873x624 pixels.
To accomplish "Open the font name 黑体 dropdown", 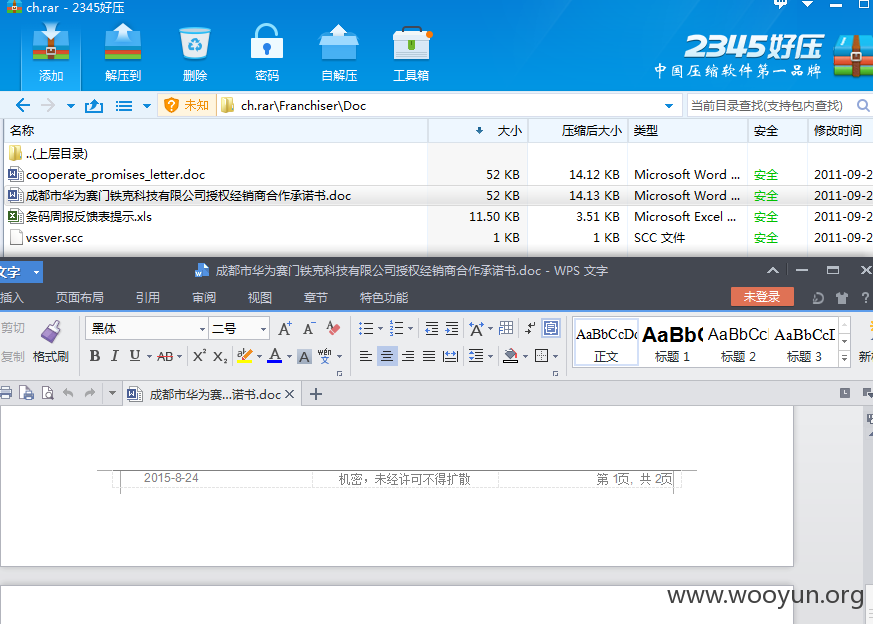I will point(202,329).
